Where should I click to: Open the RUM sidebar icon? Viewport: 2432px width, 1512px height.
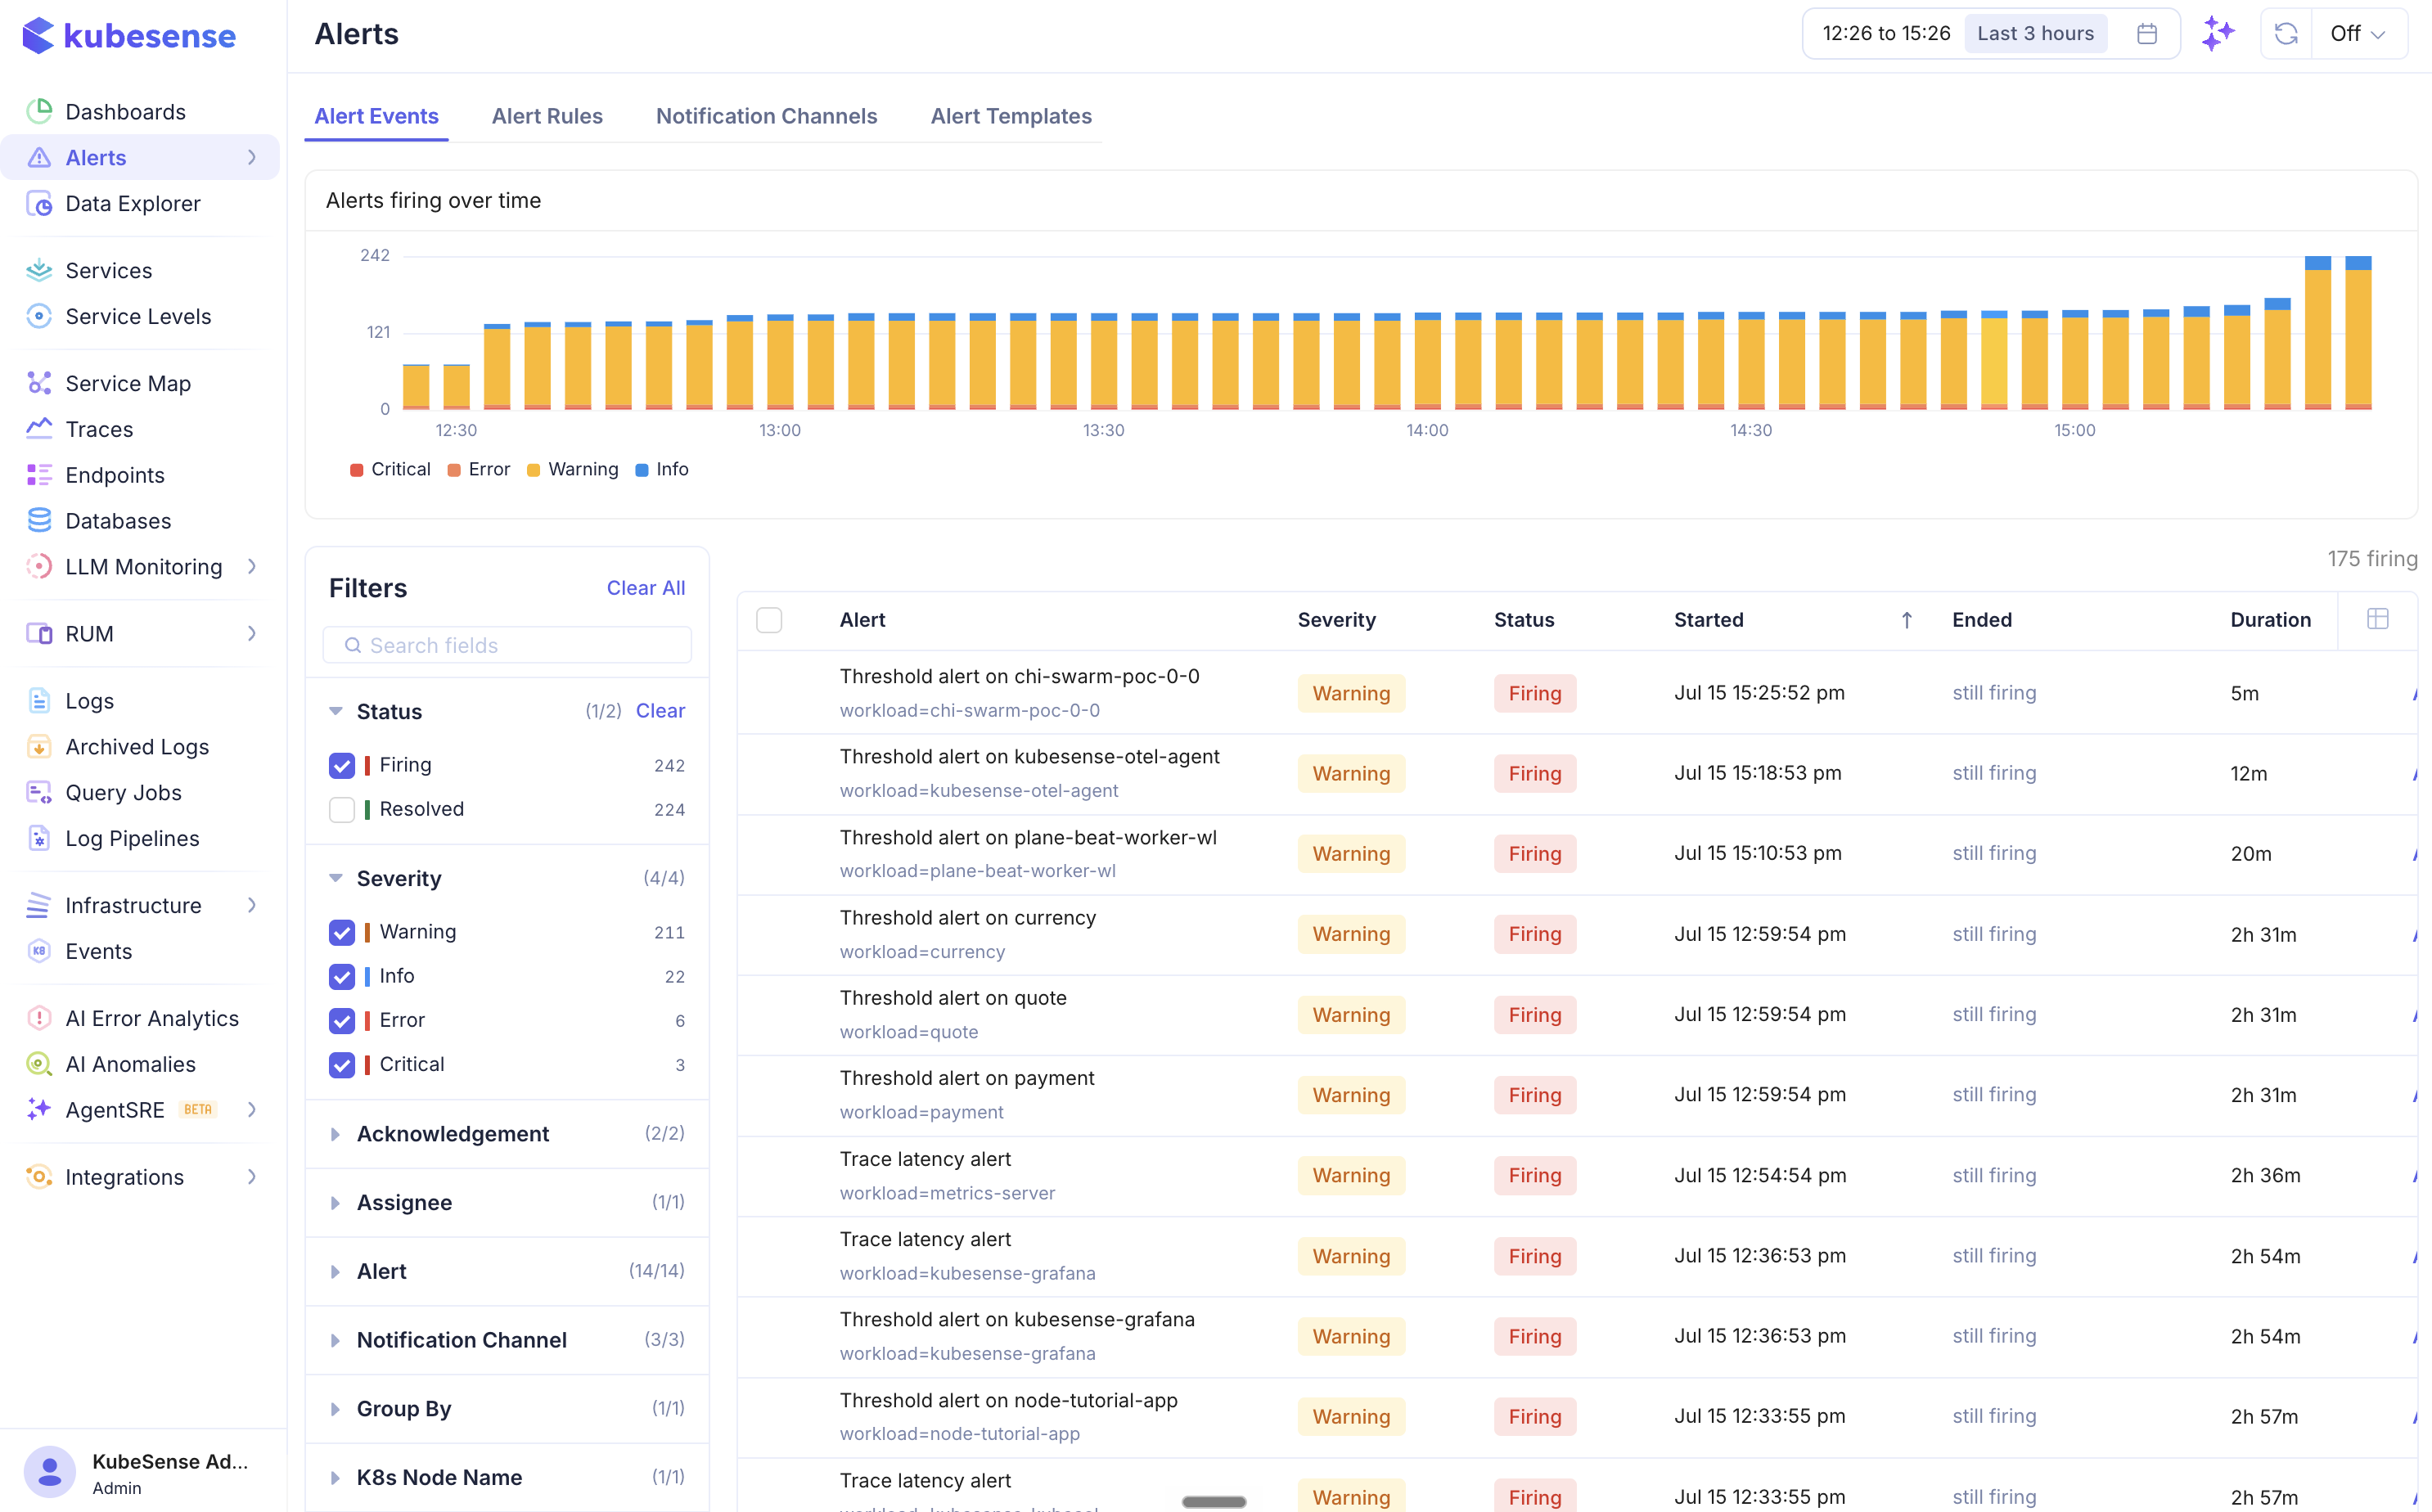tap(39, 633)
